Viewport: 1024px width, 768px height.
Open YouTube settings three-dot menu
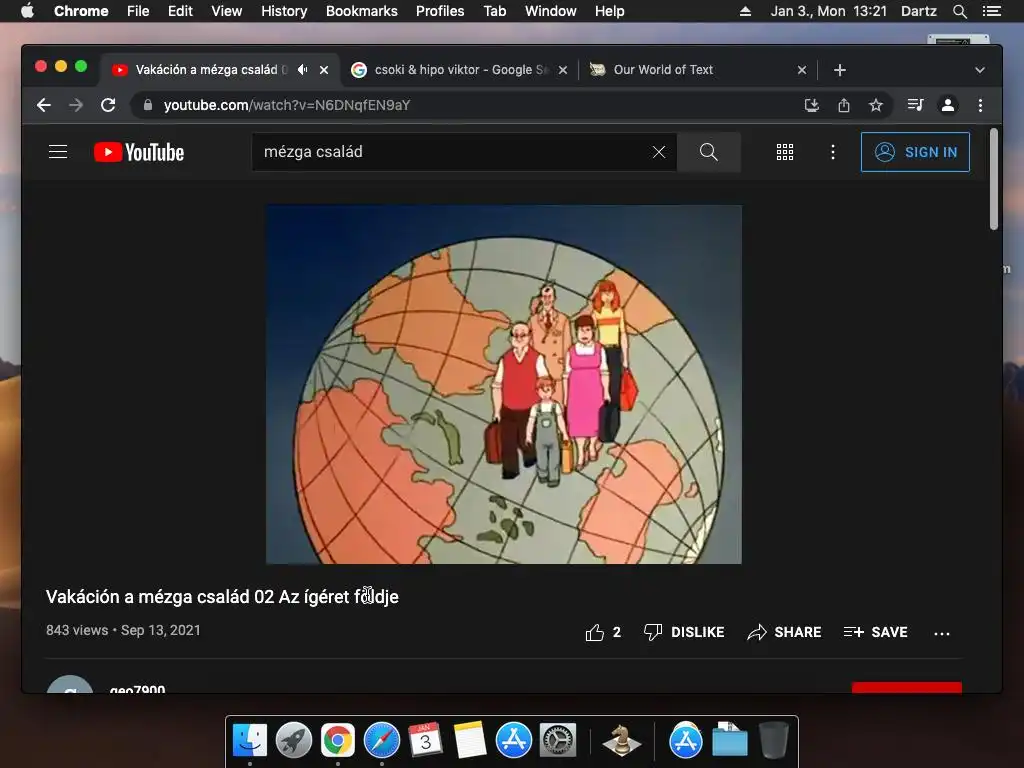(x=833, y=152)
